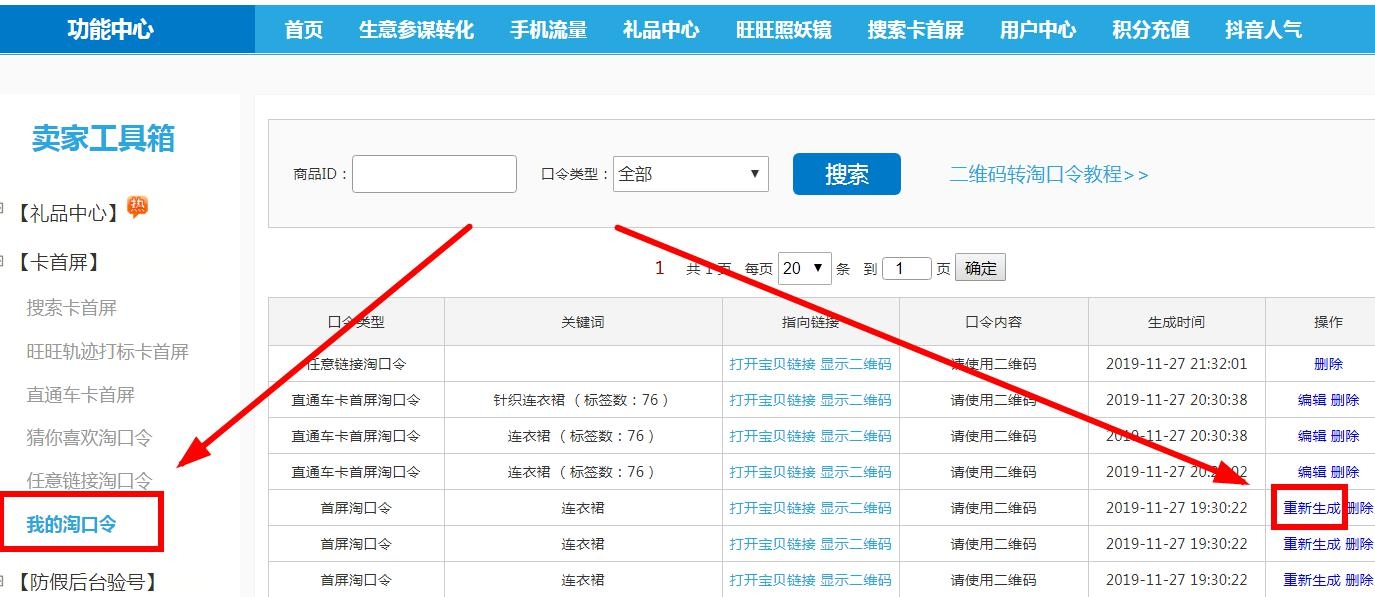Open the per-page count dropdown showing 20
Image resolution: width=1375 pixels, height=597 pixels.
tap(804, 268)
